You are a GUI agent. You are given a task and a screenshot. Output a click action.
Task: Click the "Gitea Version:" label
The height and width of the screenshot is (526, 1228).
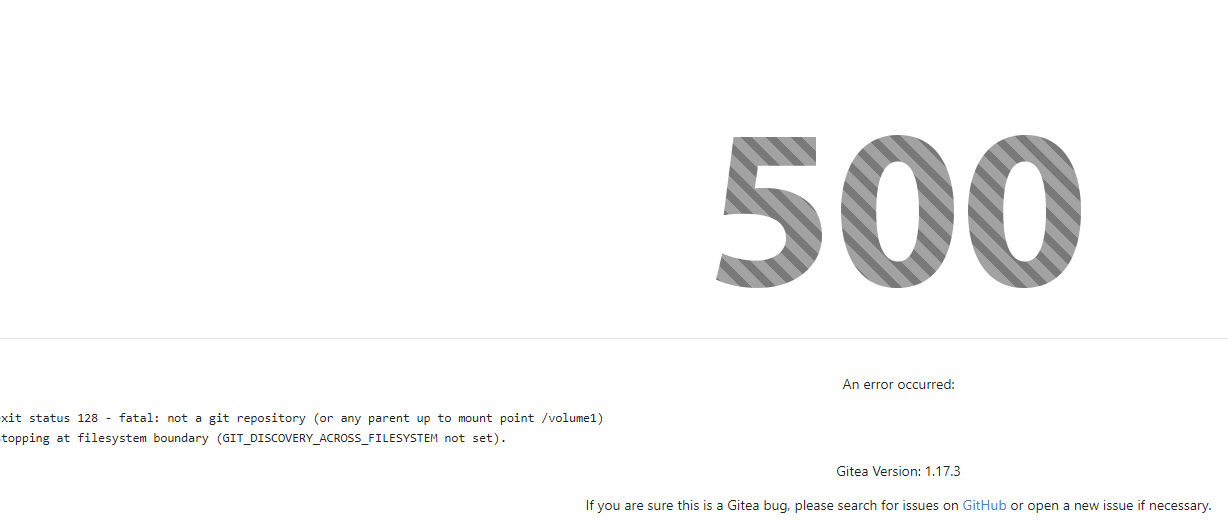click(879, 471)
